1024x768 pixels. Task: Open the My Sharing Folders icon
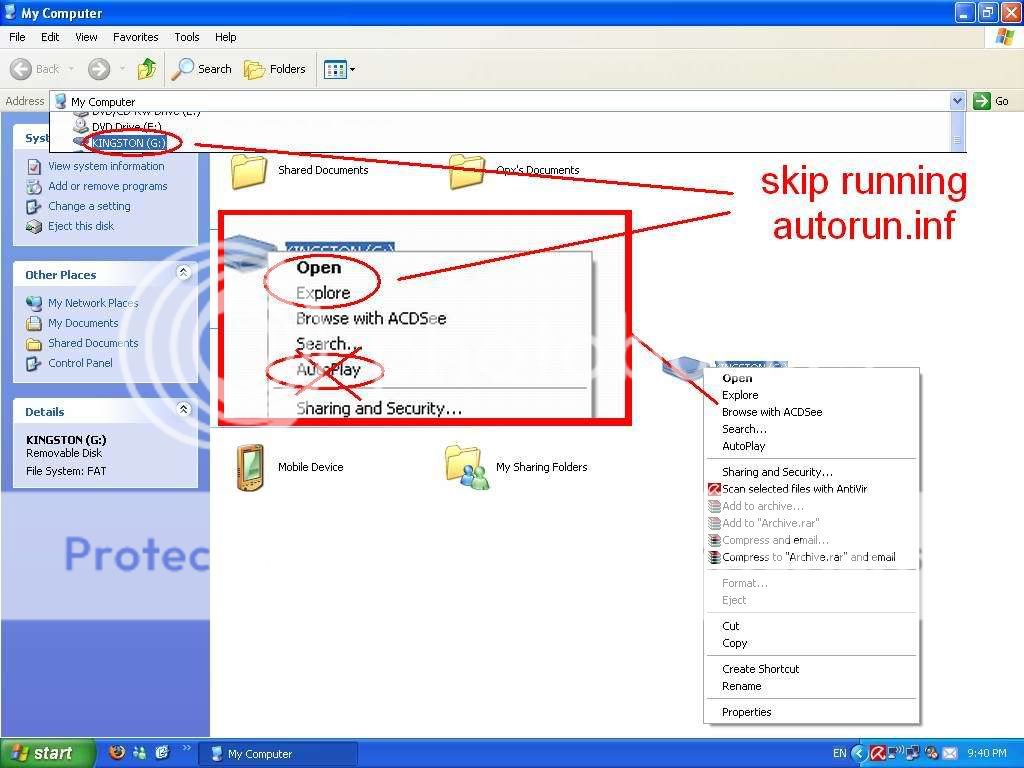(x=467, y=467)
